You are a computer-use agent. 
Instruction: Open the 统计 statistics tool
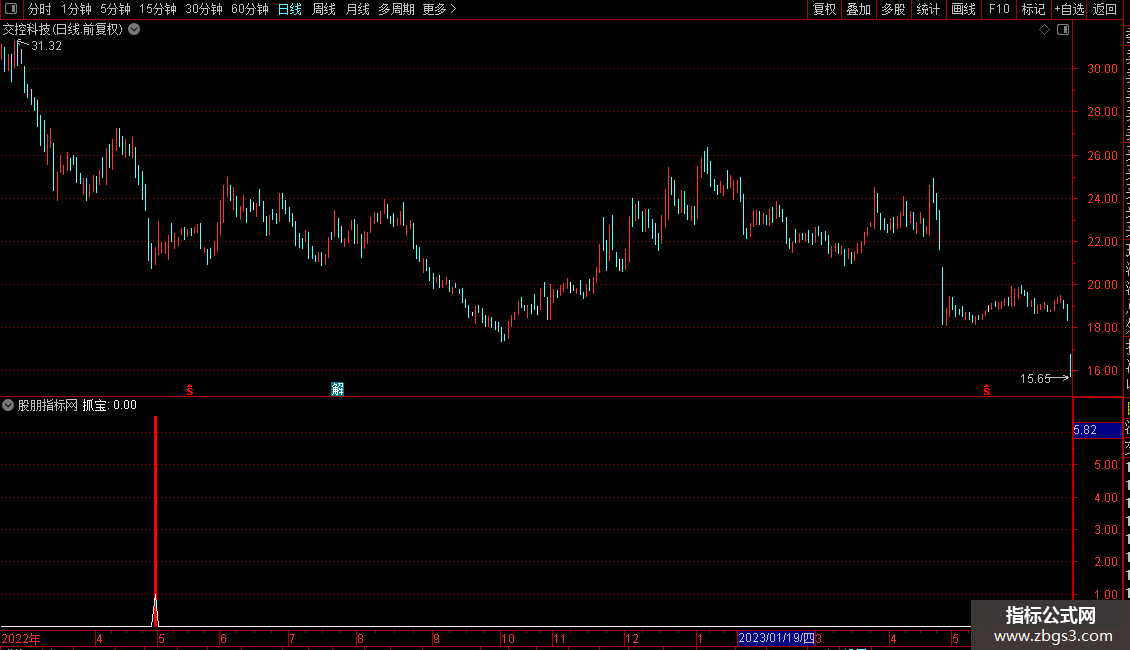click(x=928, y=9)
